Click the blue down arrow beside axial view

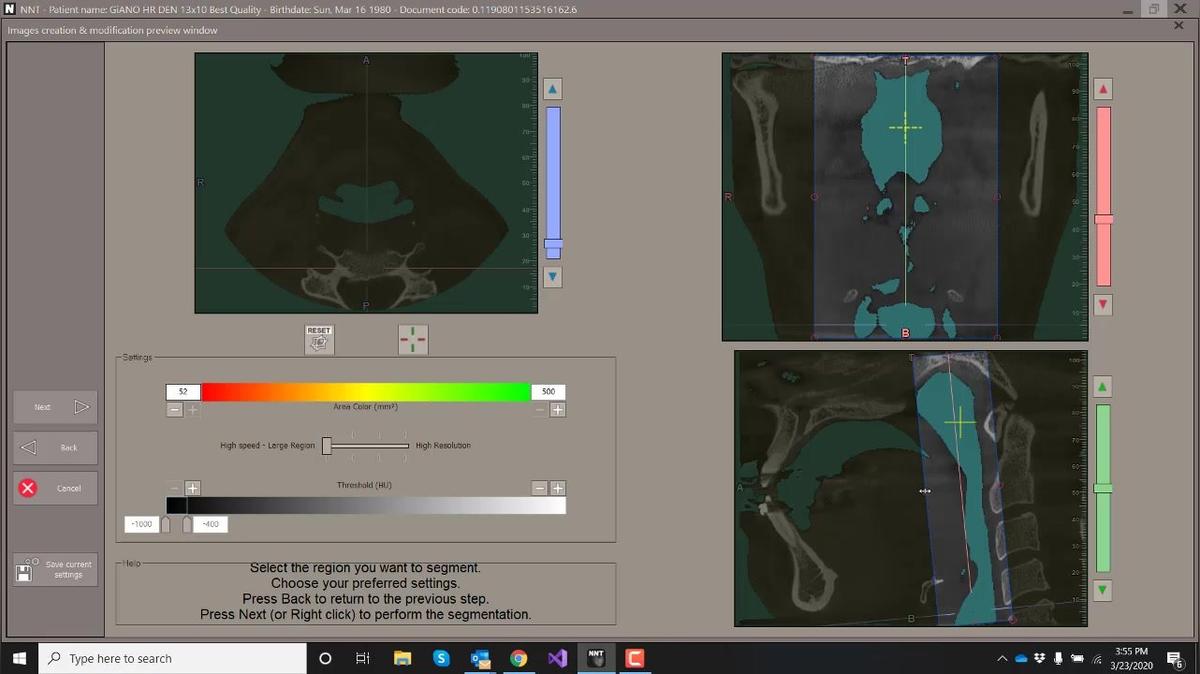tap(552, 276)
